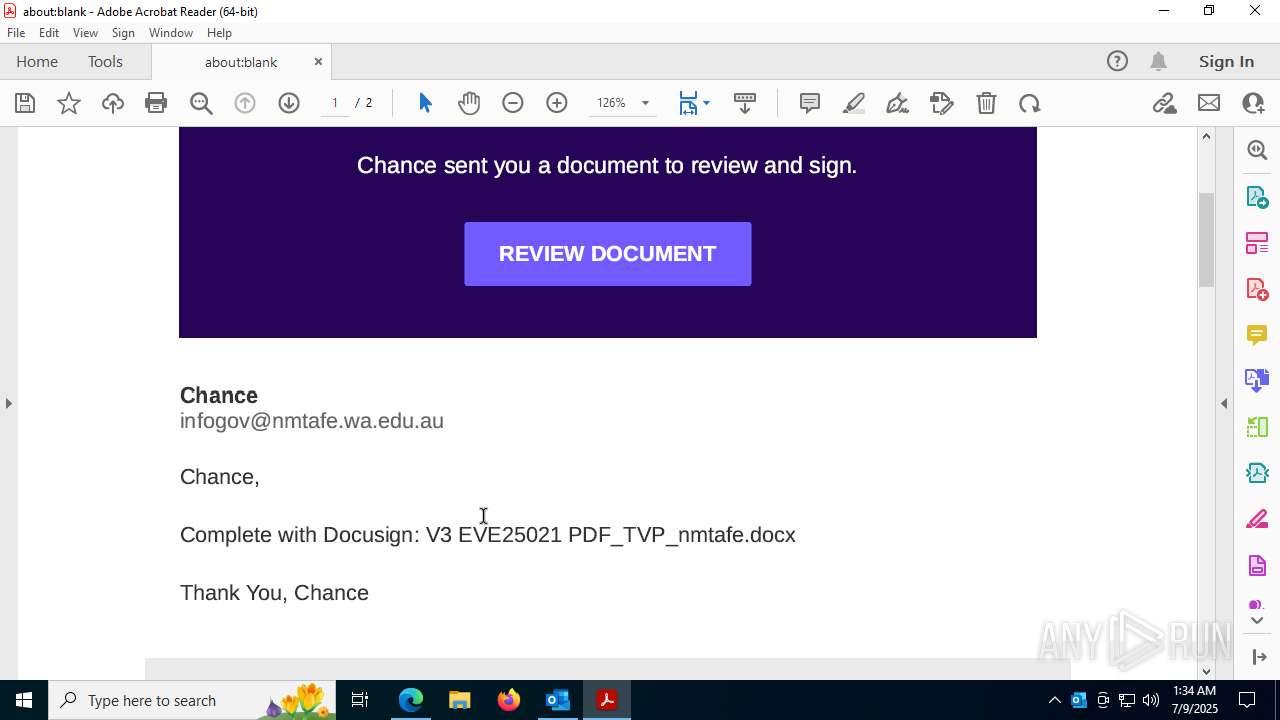Open the Fill & Sign pen tool

(898, 103)
